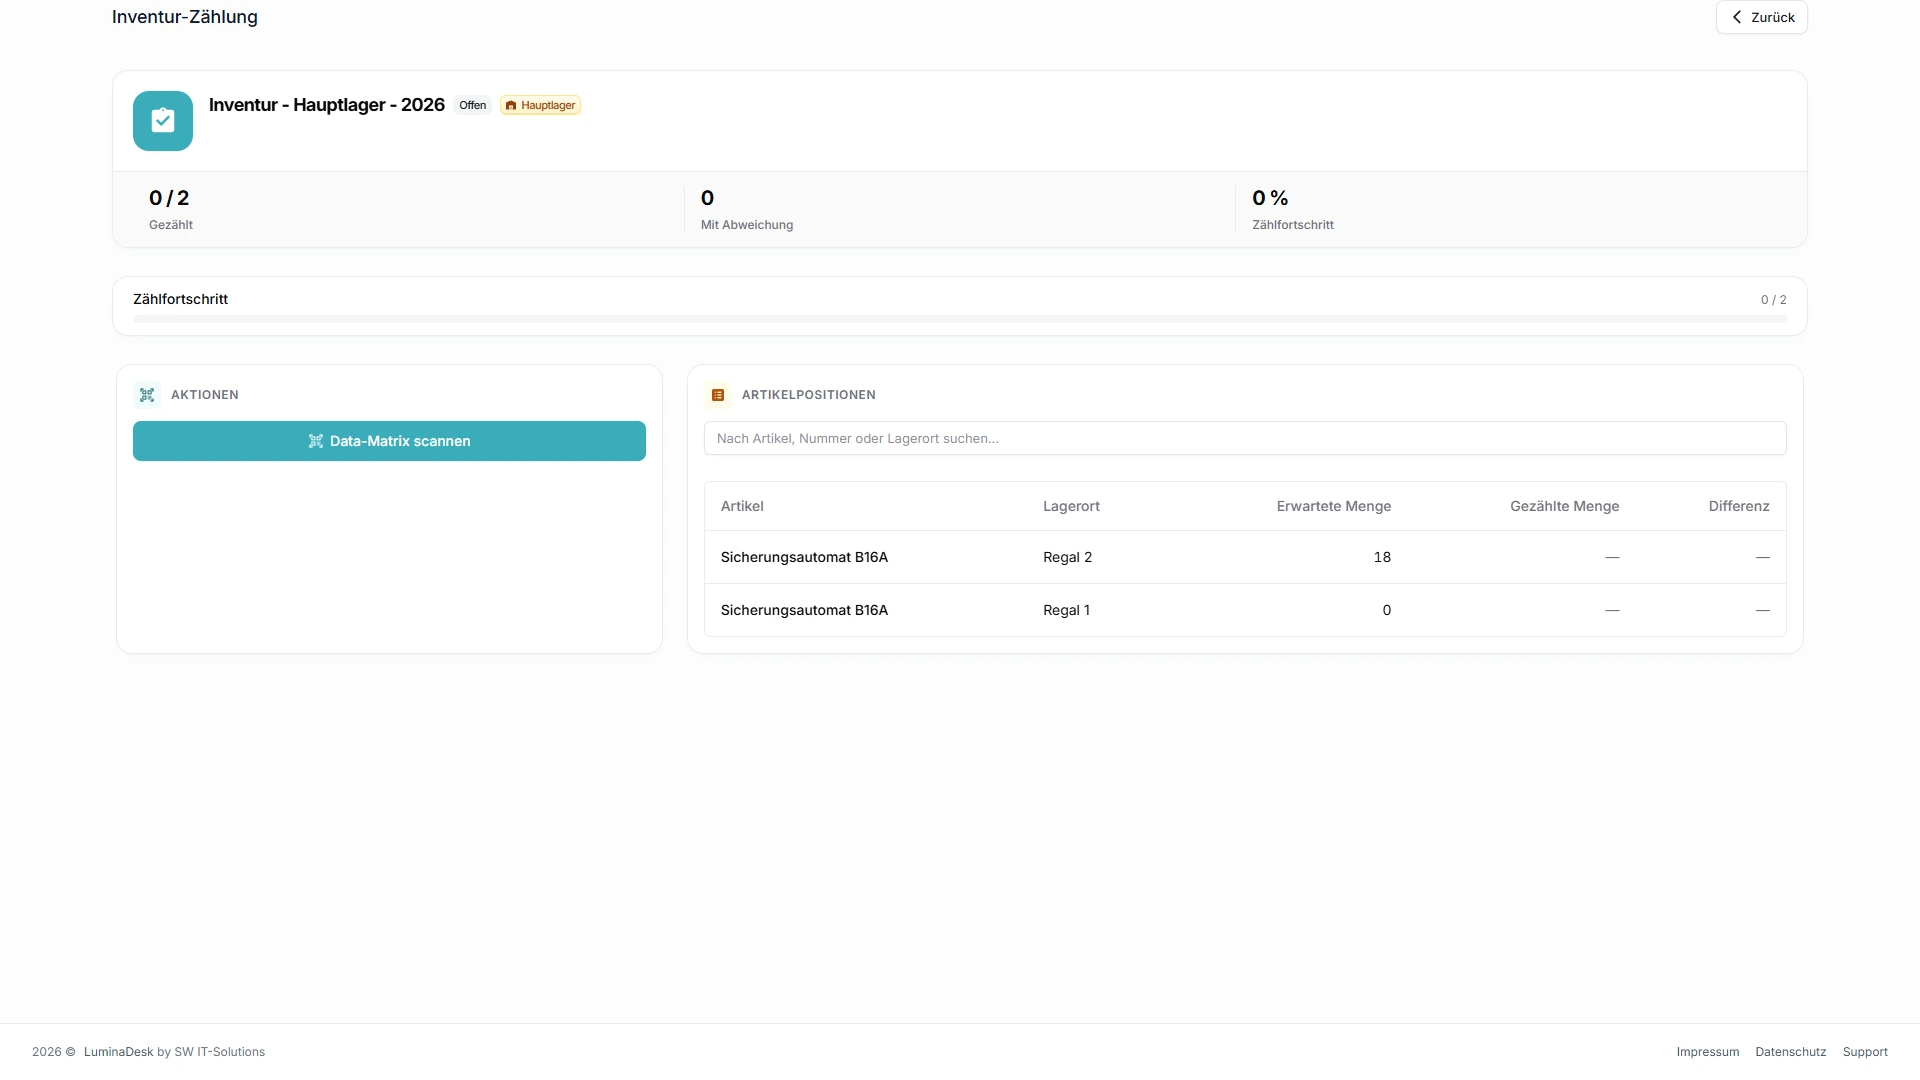The width and height of the screenshot is (1920, 1080).
Task: Focus the article search input field
Action: point(1245,438)
